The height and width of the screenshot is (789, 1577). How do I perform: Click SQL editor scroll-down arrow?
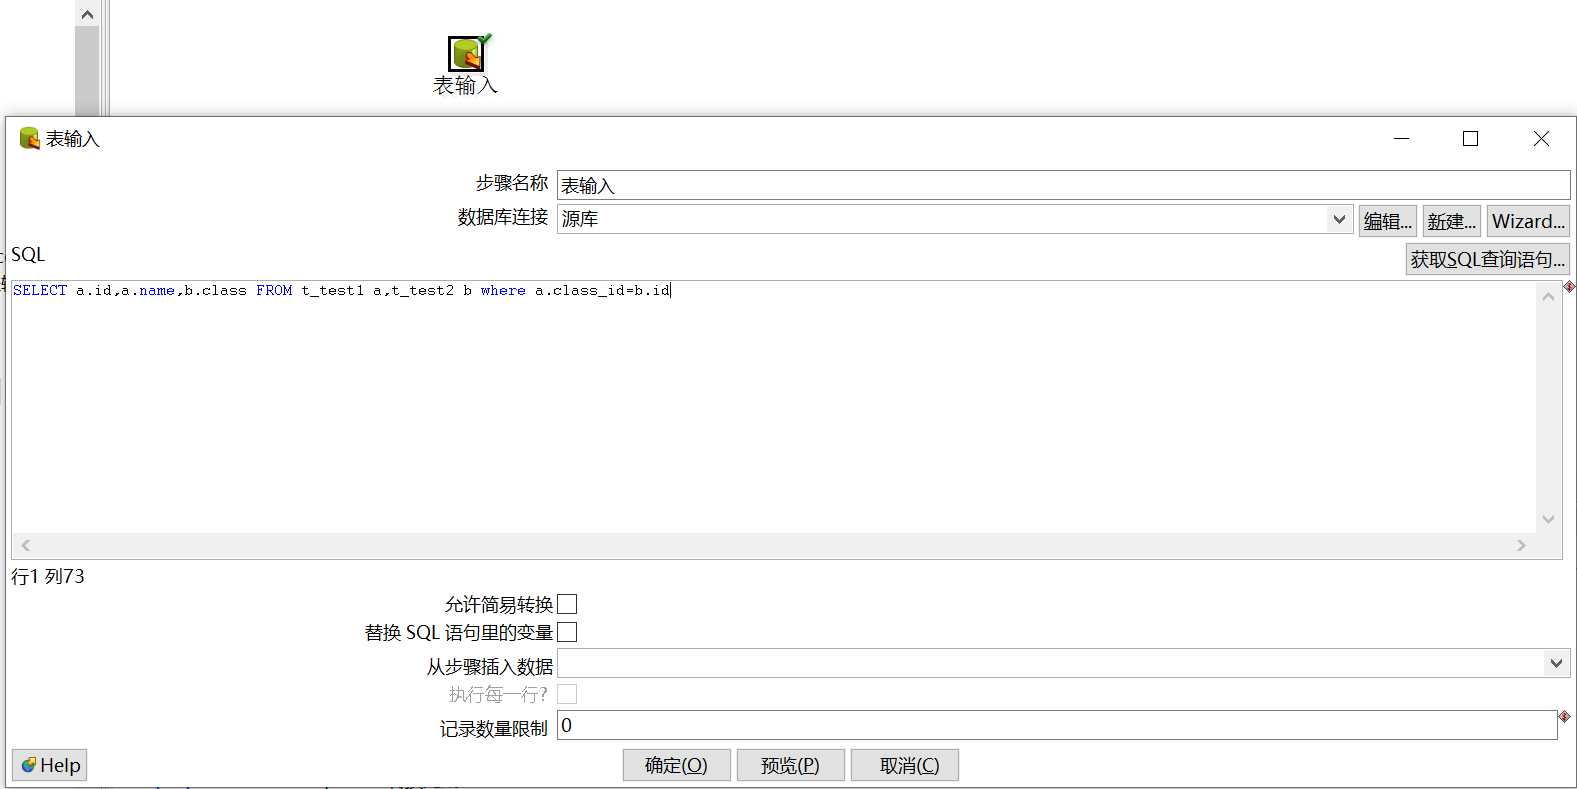pyautogui.click(x=1549, y=519)
